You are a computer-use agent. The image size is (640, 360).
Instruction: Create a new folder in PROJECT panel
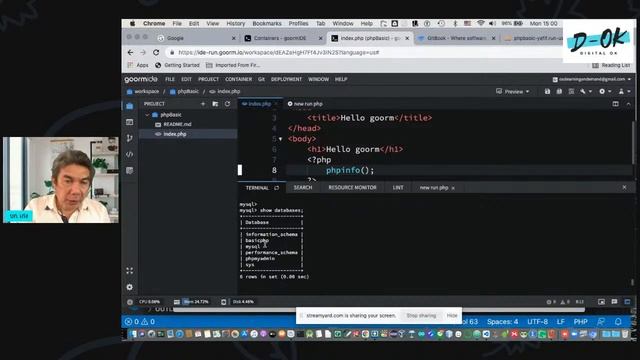pyautogui.click(x=215, y=104)
